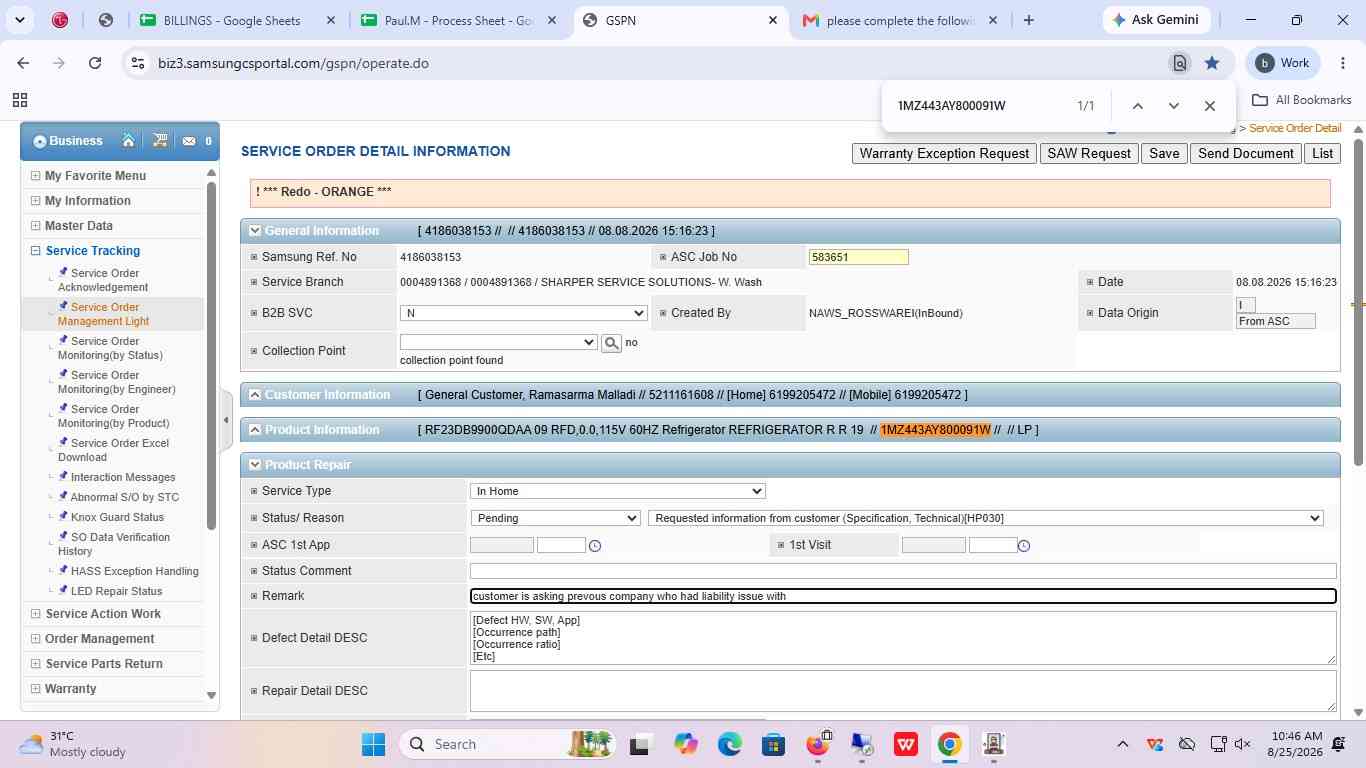Screen dimensions: 1366x768
Task: Open Microsoft Edge from the taskbar
Action: click(x=729, y=744)
